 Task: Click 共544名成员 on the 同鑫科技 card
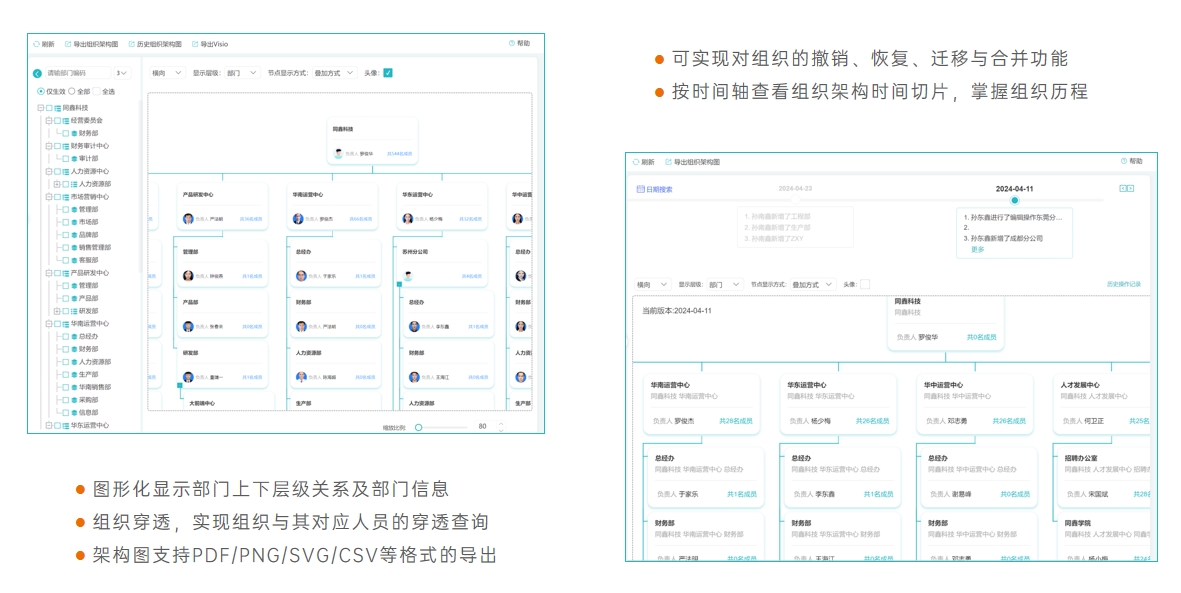coord(399,154)
